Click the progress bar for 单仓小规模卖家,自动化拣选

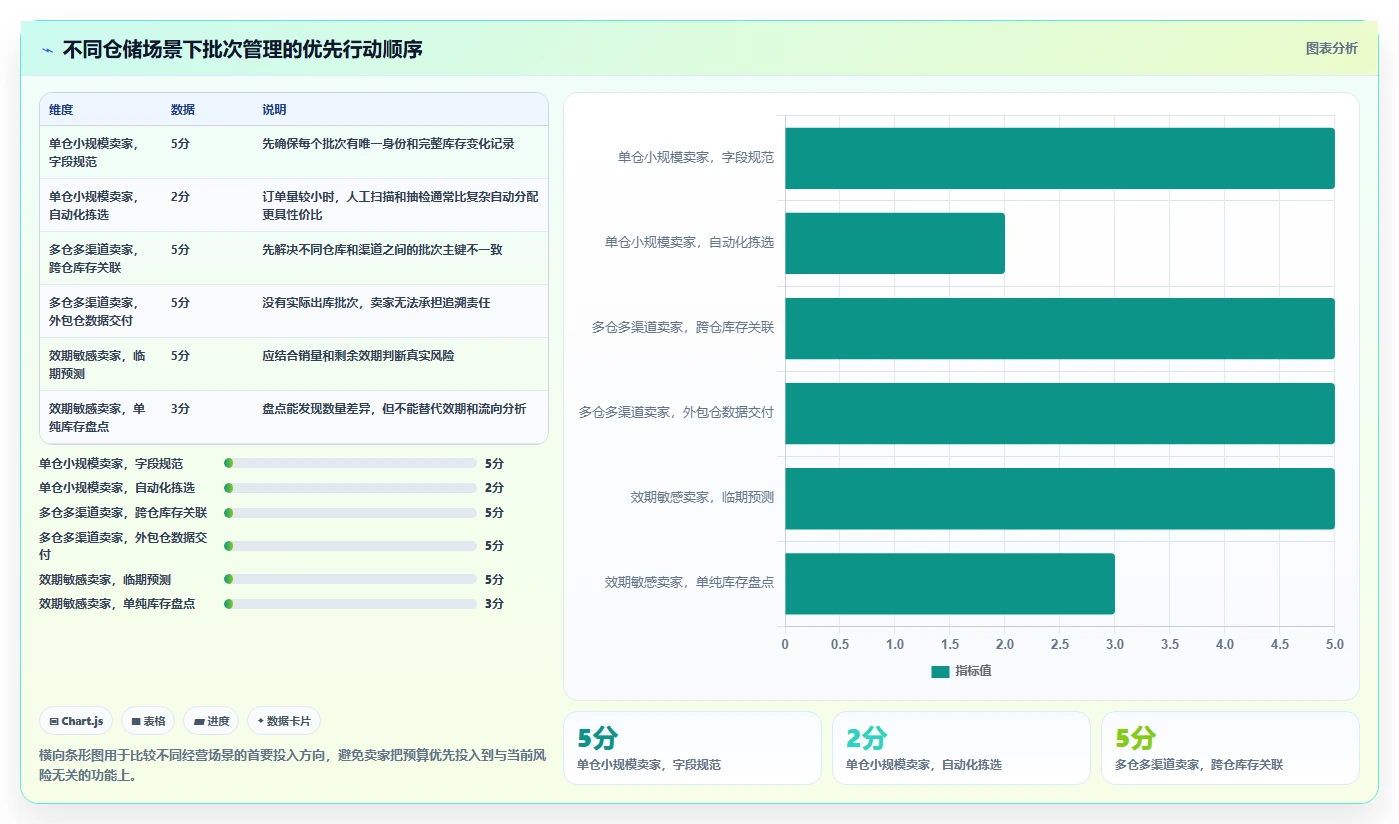click(x=350, y=487)
